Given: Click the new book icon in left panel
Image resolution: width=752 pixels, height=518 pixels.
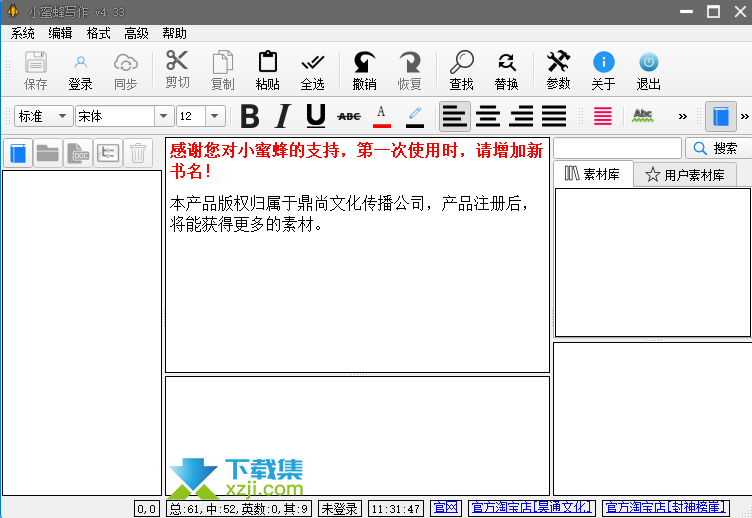Looking at the screenshot, I should 18,153.
